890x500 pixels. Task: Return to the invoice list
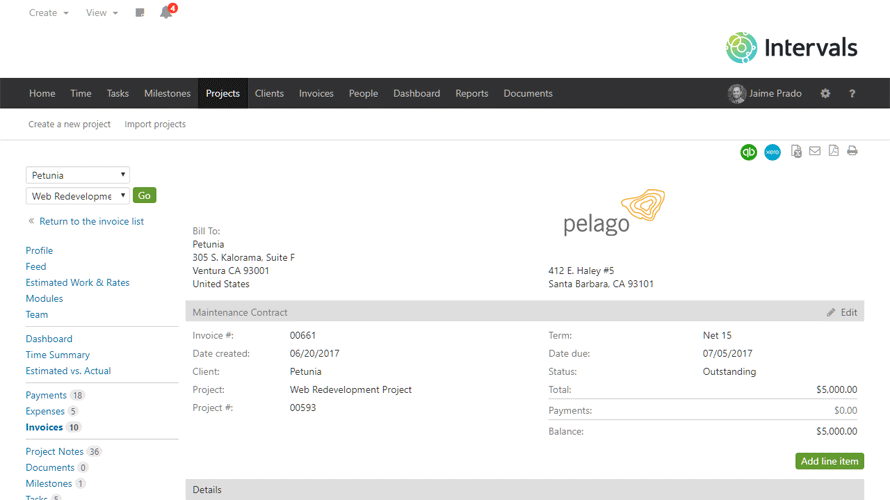(91, 221)
